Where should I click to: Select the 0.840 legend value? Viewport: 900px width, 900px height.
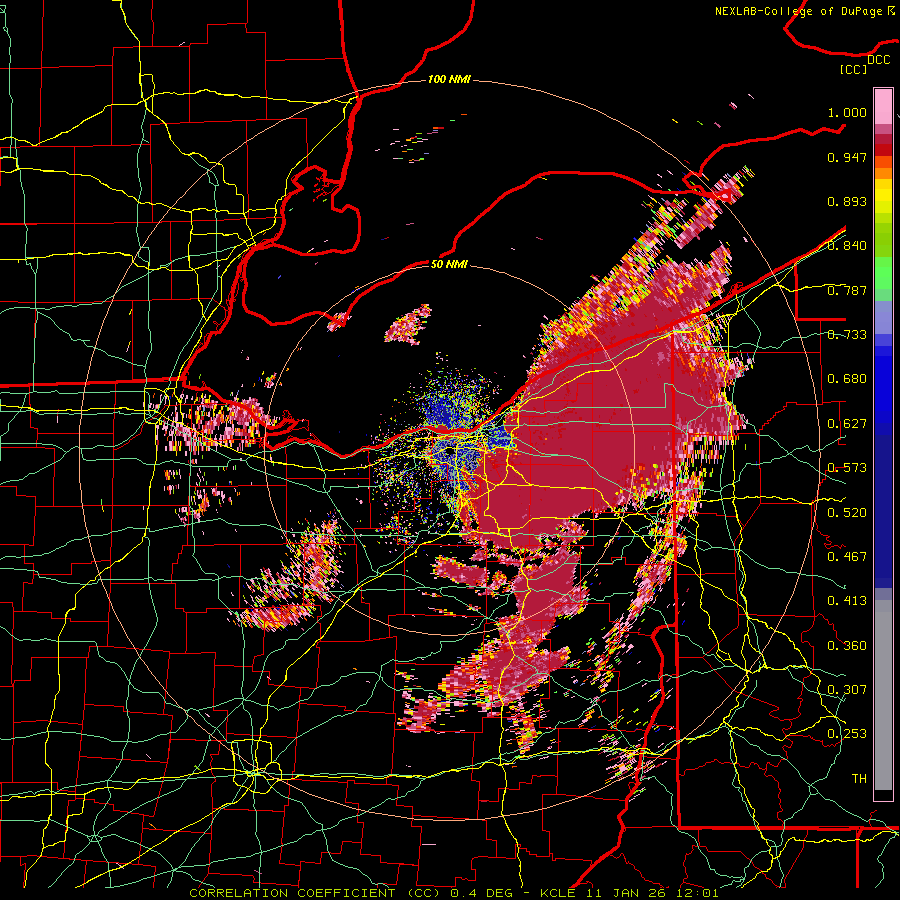tap(847, 246)
